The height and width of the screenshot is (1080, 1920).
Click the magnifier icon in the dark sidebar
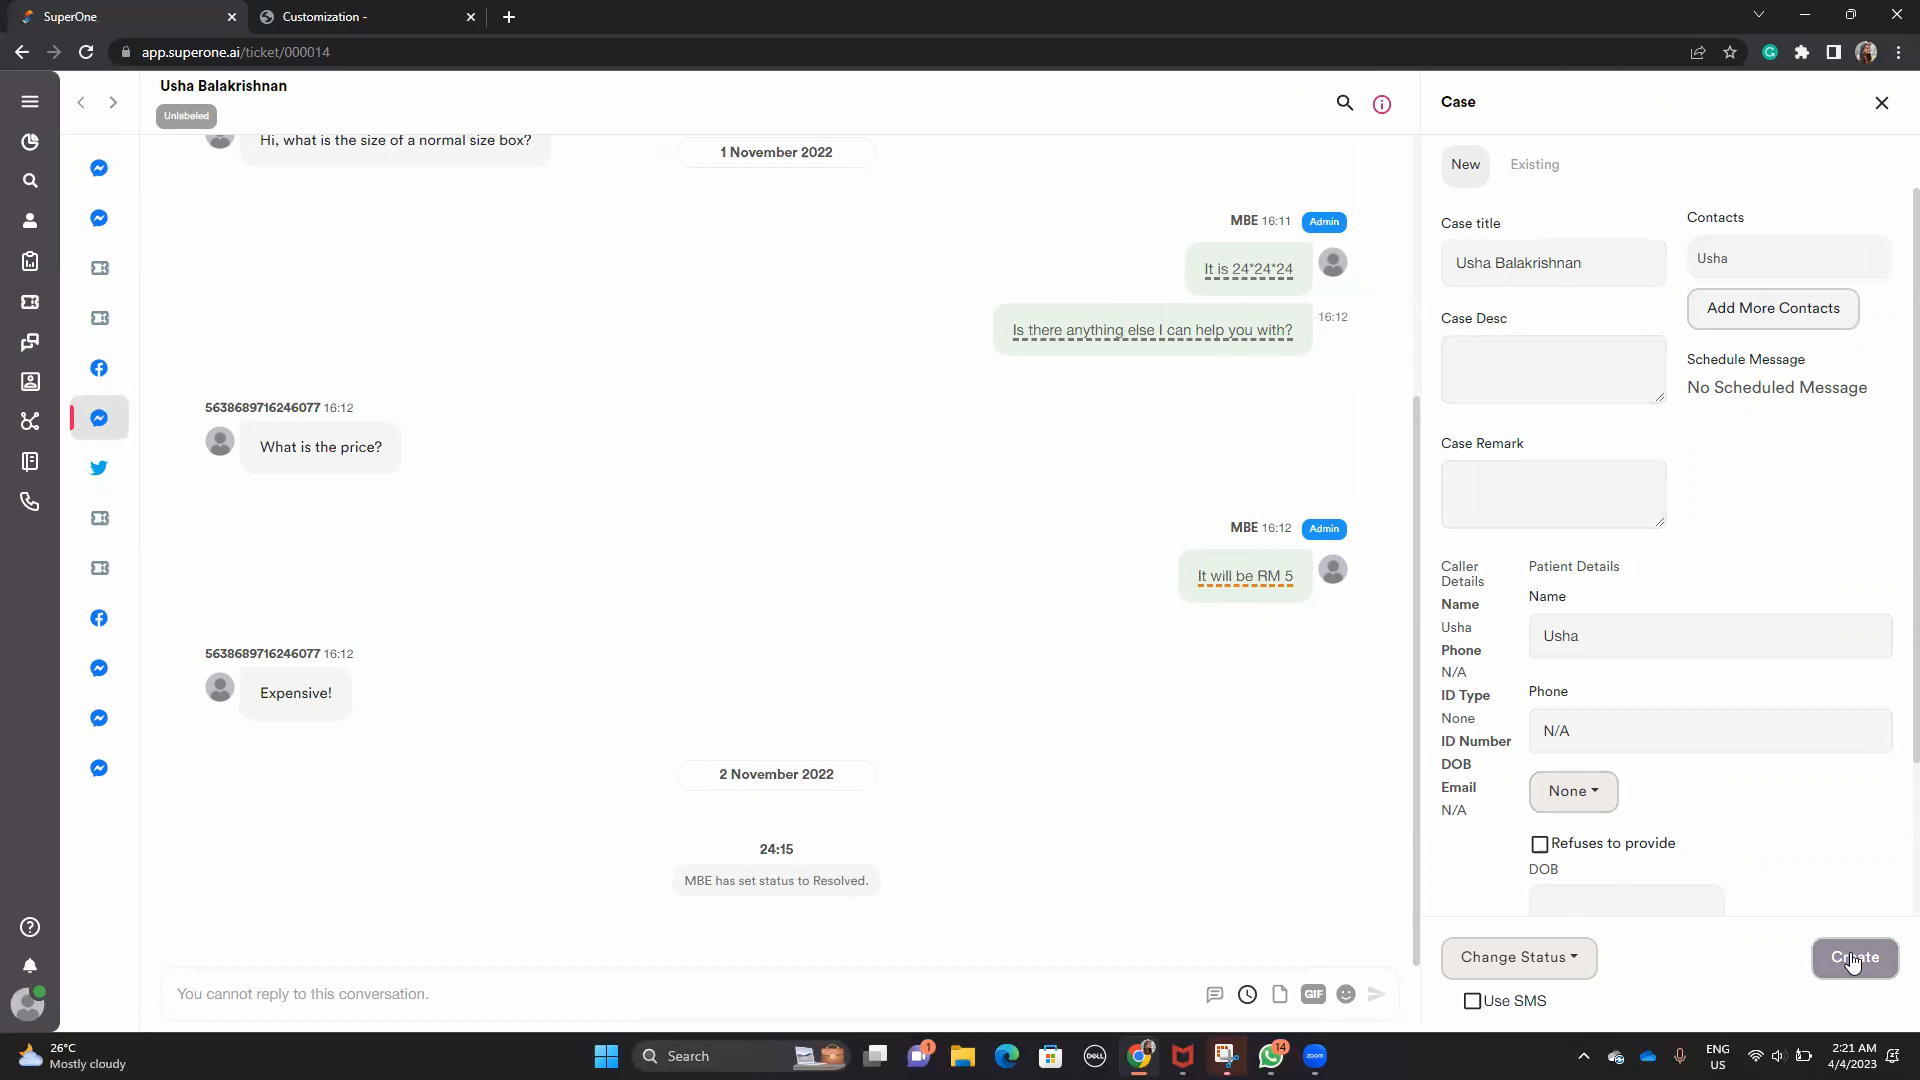[30, 181]
